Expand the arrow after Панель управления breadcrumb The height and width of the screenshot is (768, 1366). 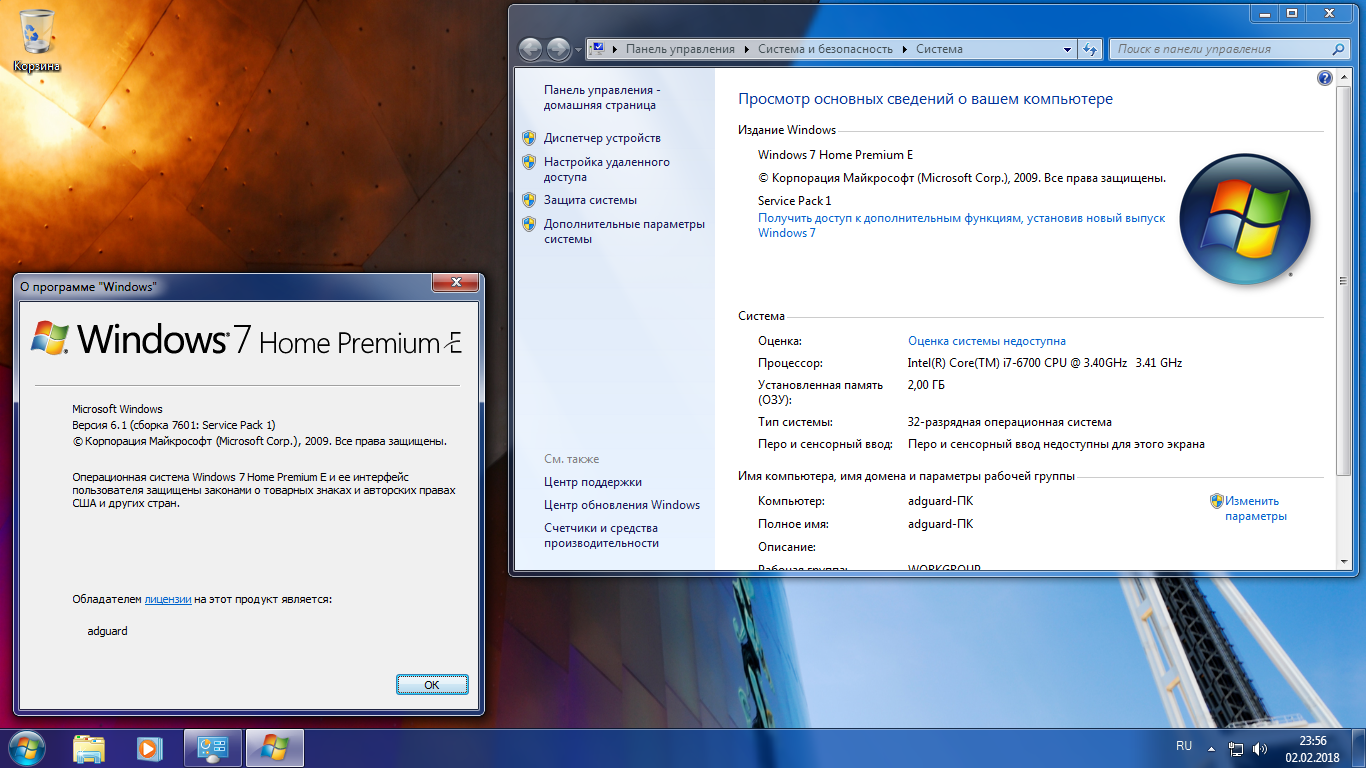tap(746, 49)
